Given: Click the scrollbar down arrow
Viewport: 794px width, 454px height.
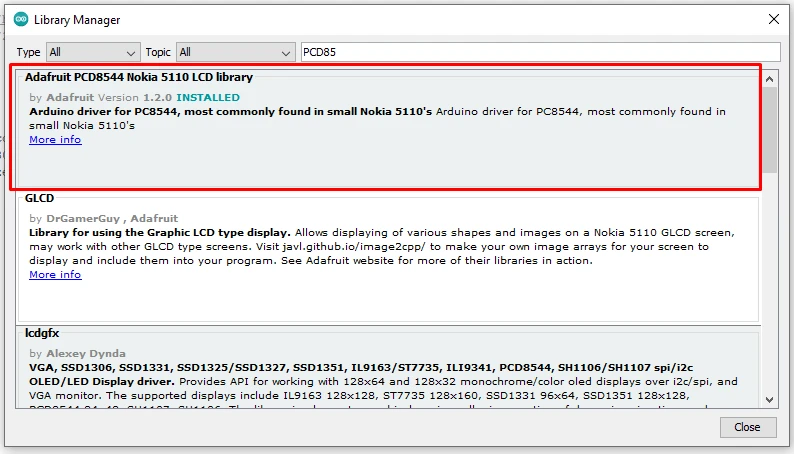Looking at the screenshot, I should tap(769, 400).
